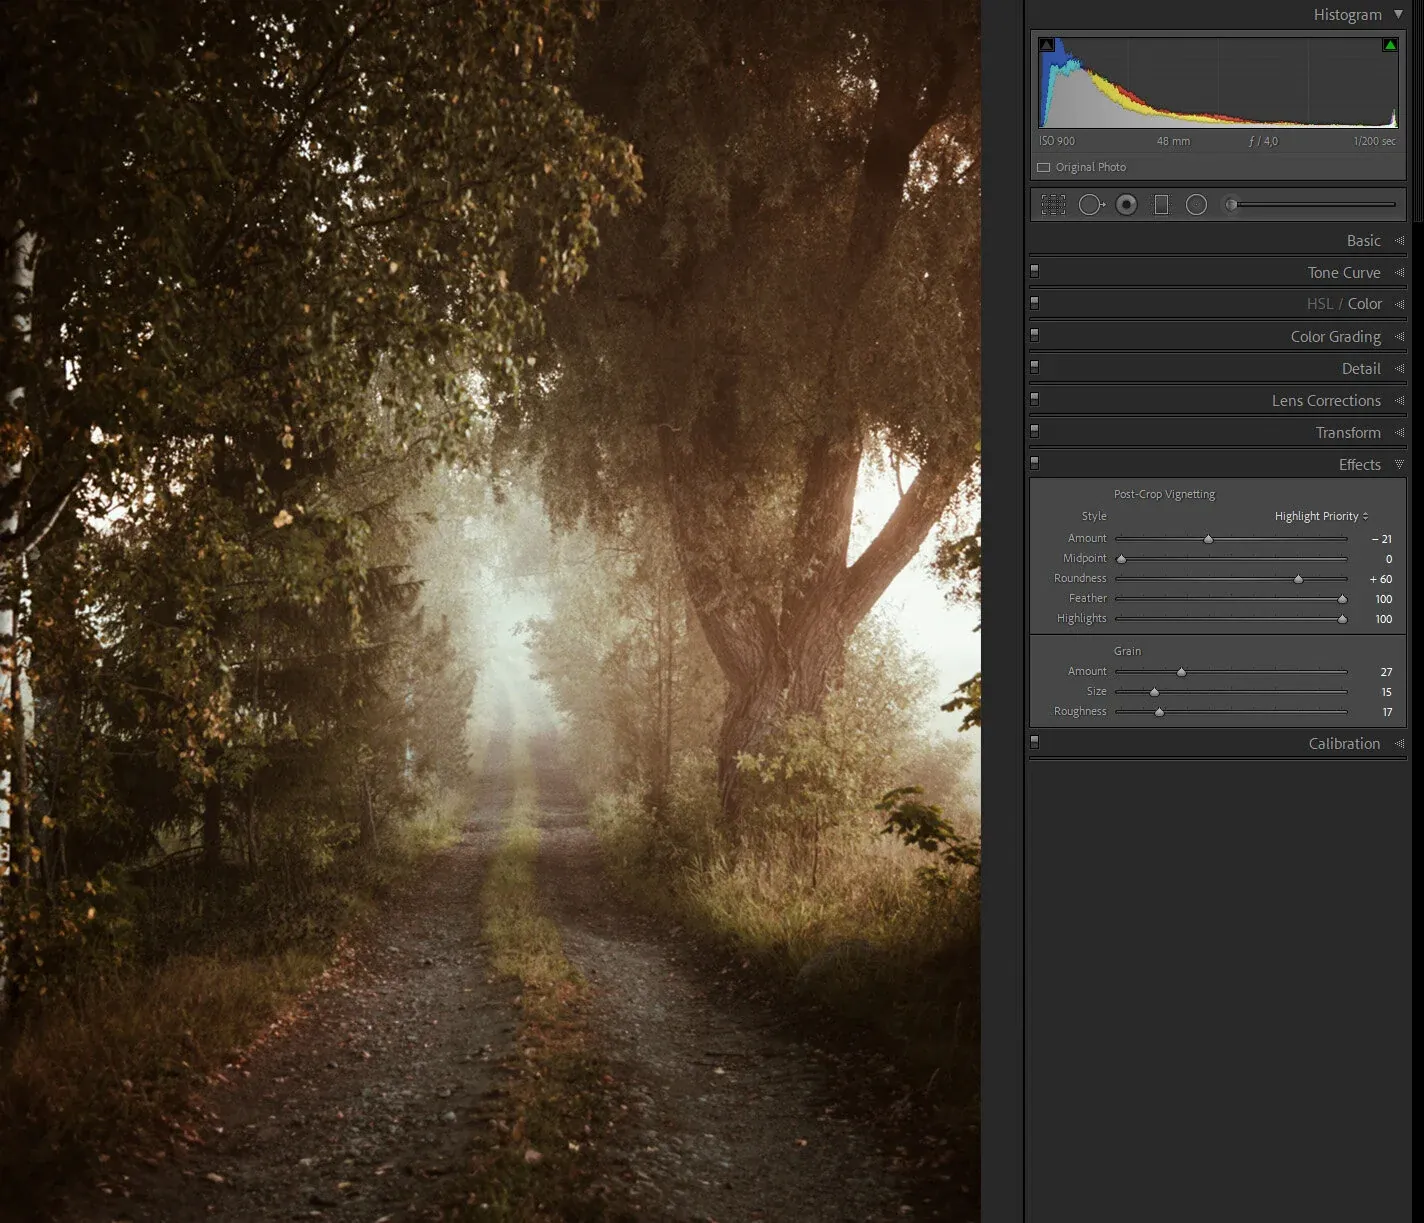1424x1223 pixels.
Task: Click the vignette Roundness slider handle
Action: 1298,579
